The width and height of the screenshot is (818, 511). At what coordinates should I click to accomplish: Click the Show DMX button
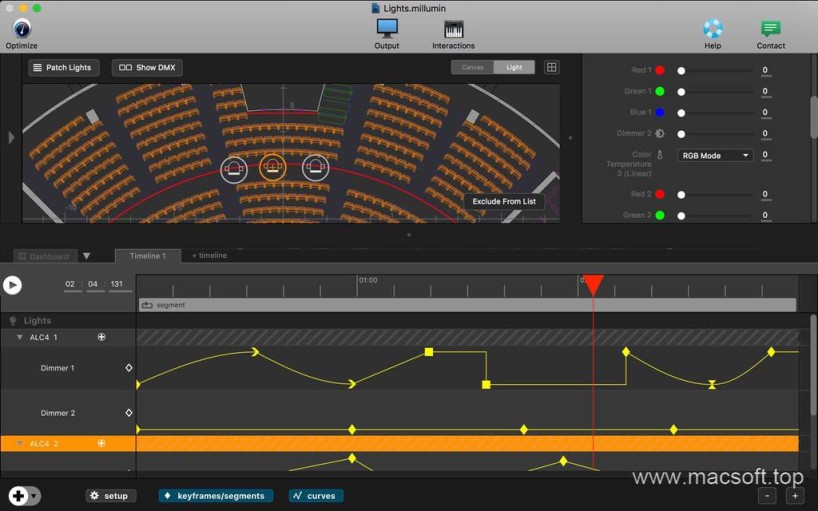point(147,68)
